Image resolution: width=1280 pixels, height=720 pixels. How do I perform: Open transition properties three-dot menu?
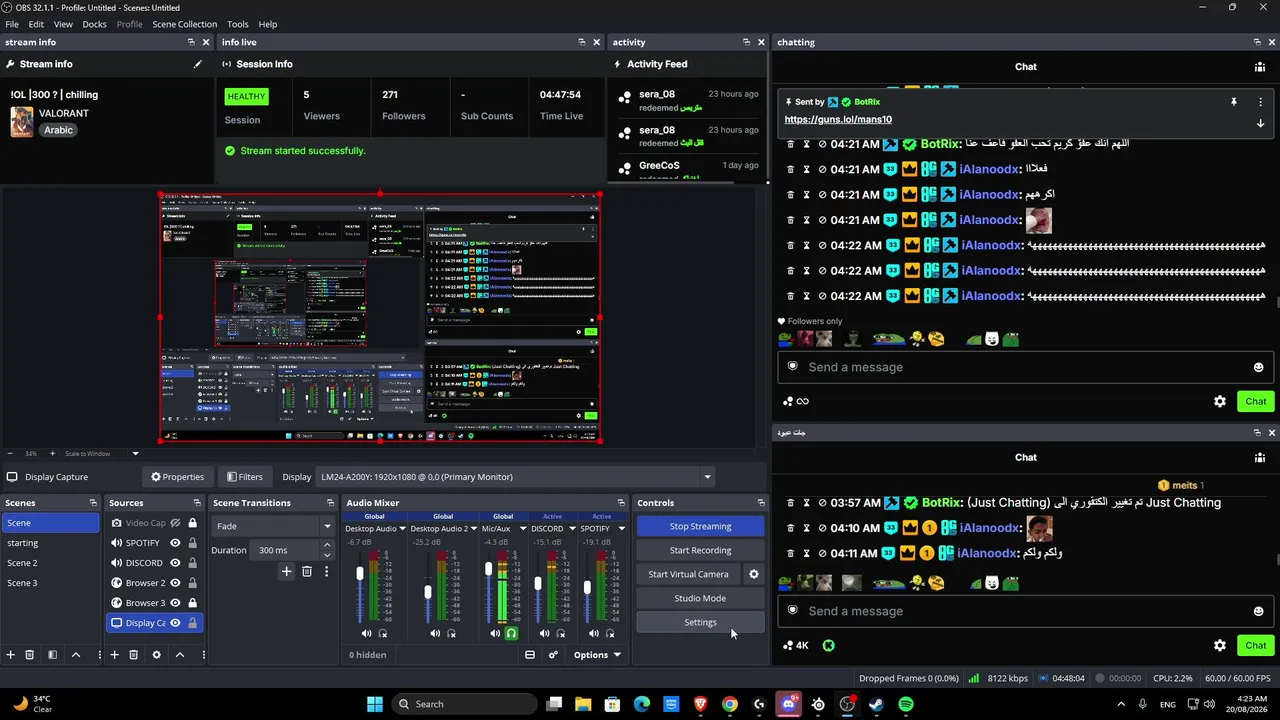[x=326, y=571]
